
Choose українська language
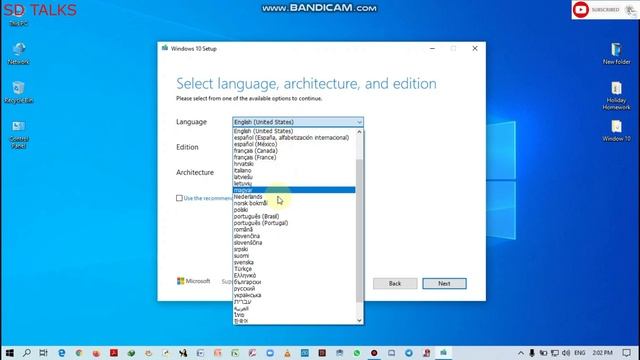(x=294, y=295)
